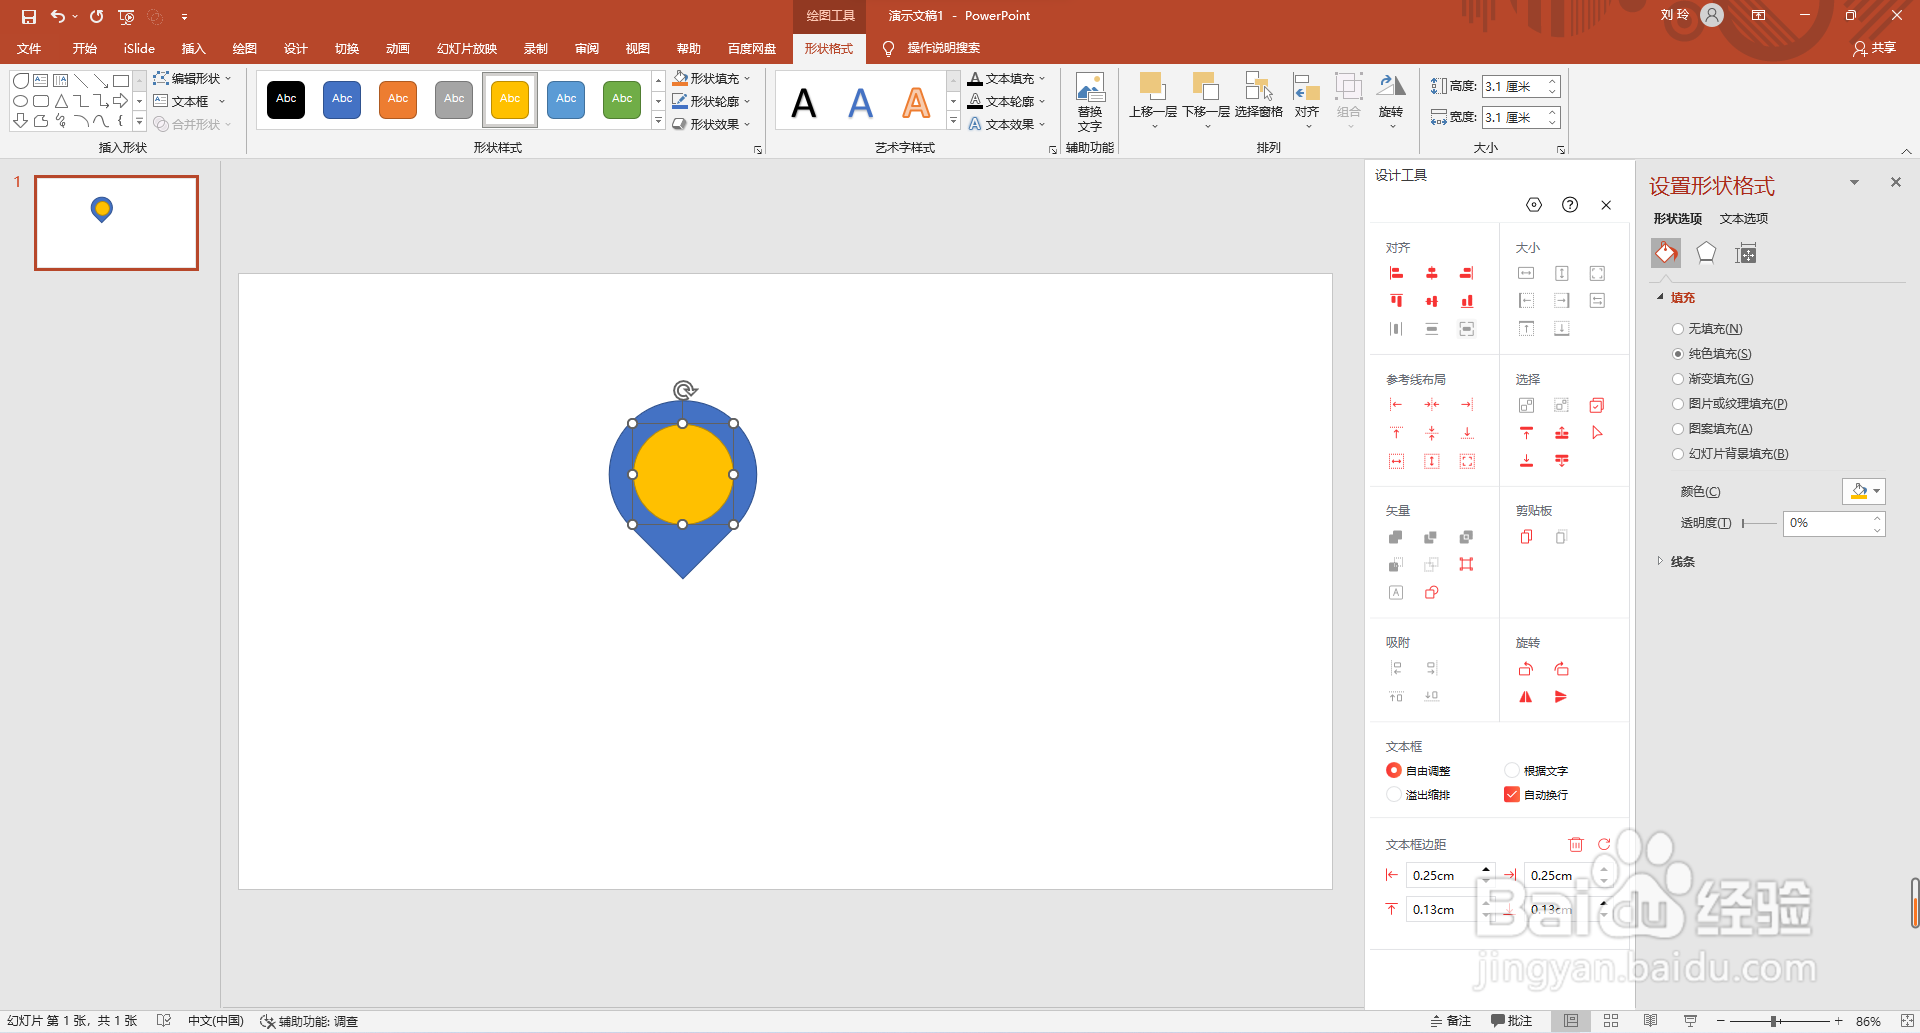This screenshot has width=1920, height=1033.
Task: Switch to the 插入 ribbon tab
Action: [x=193, y=48]
